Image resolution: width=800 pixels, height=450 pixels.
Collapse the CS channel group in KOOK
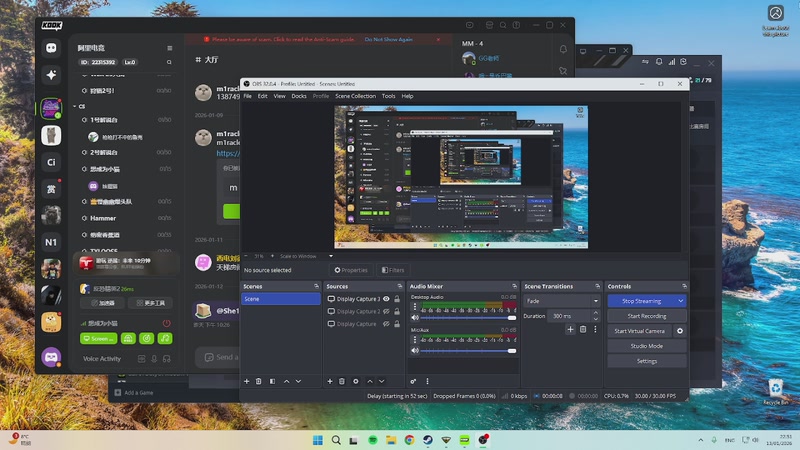(75, 106)
